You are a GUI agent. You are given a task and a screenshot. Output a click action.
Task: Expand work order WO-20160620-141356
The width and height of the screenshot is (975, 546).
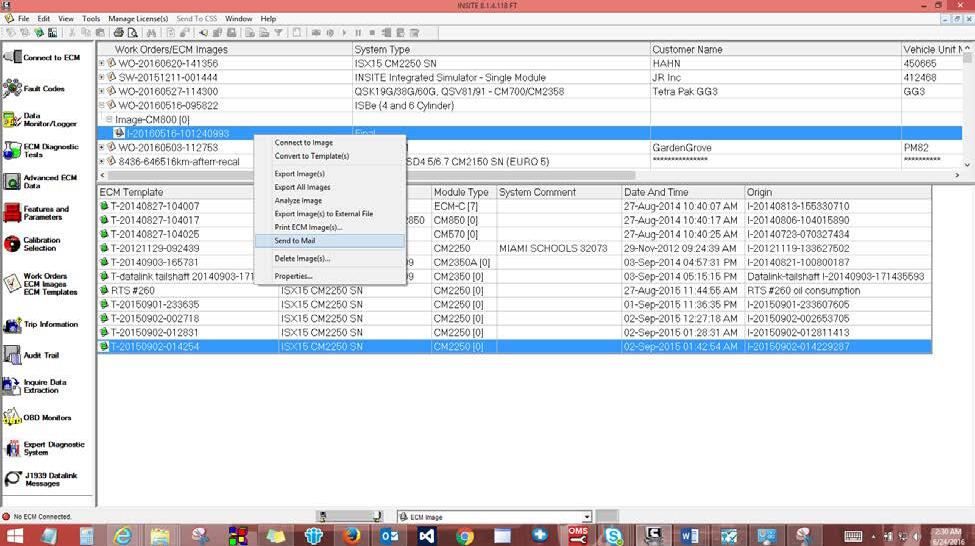(101, 63)
